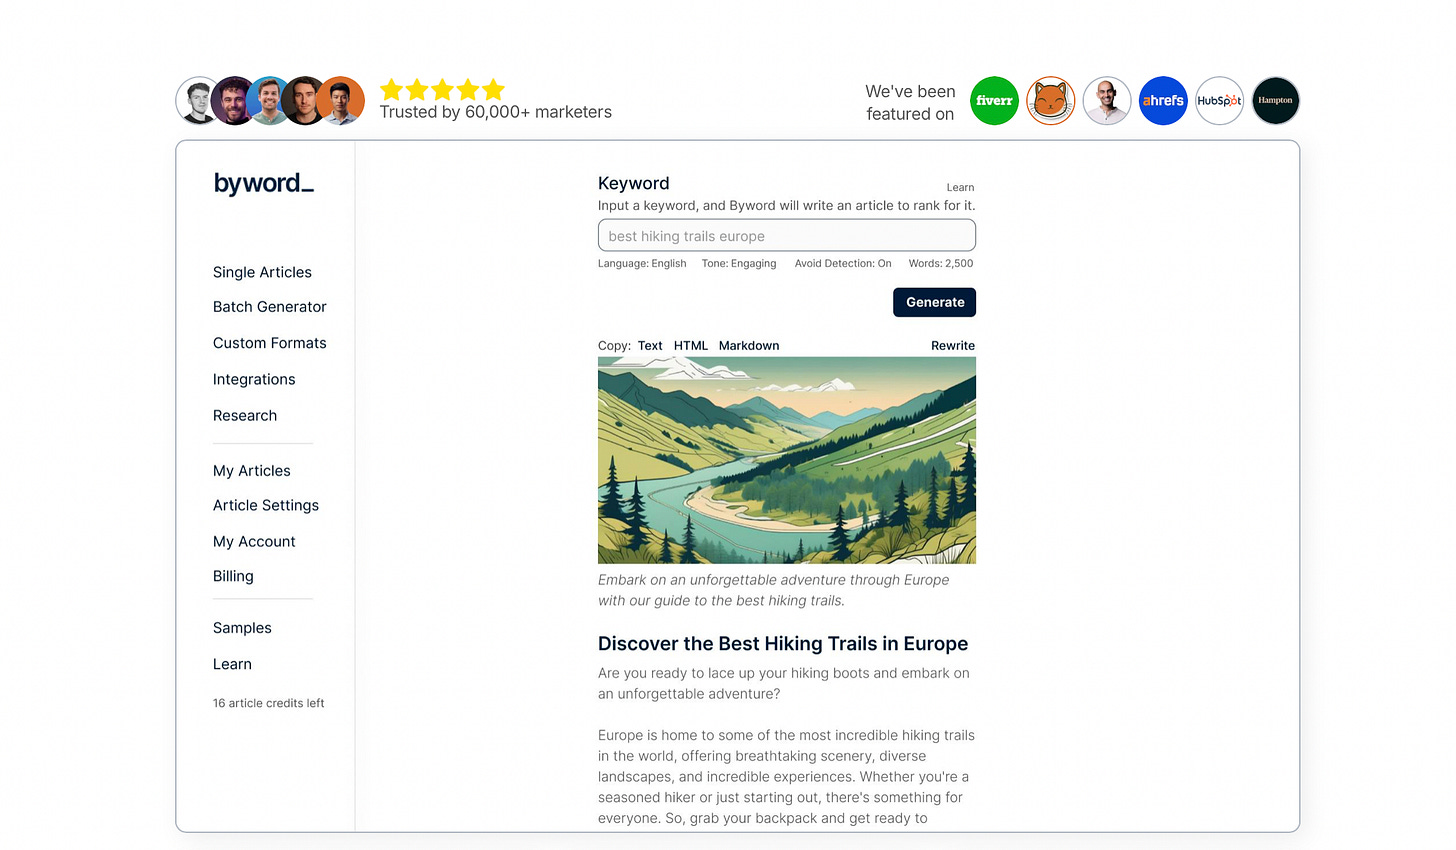
Task: Open My Articles
Action: click(x=252, y=471)
